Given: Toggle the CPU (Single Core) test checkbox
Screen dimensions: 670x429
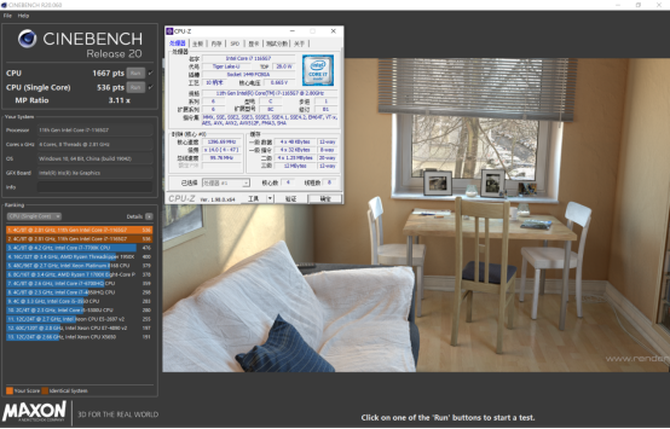Looking at the screenshot, I should 151,87.
